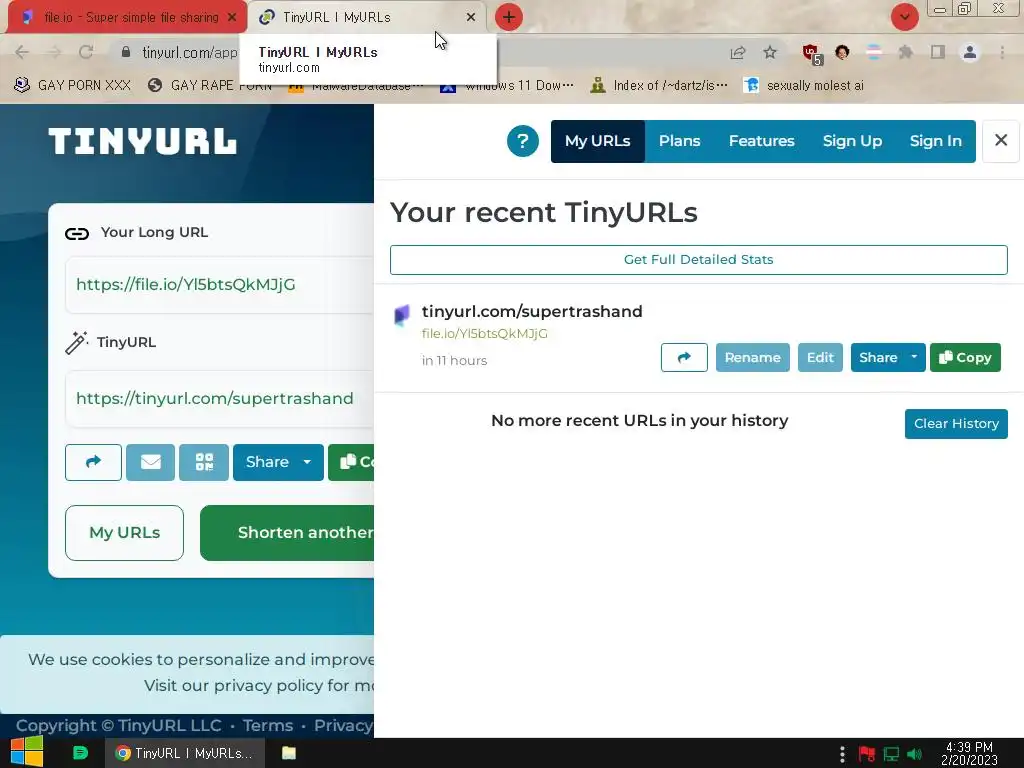The height and width of the screenshot is (768, 1024).
Task: Open the extensions puzzle piece icon
Action: pos(905,52)
